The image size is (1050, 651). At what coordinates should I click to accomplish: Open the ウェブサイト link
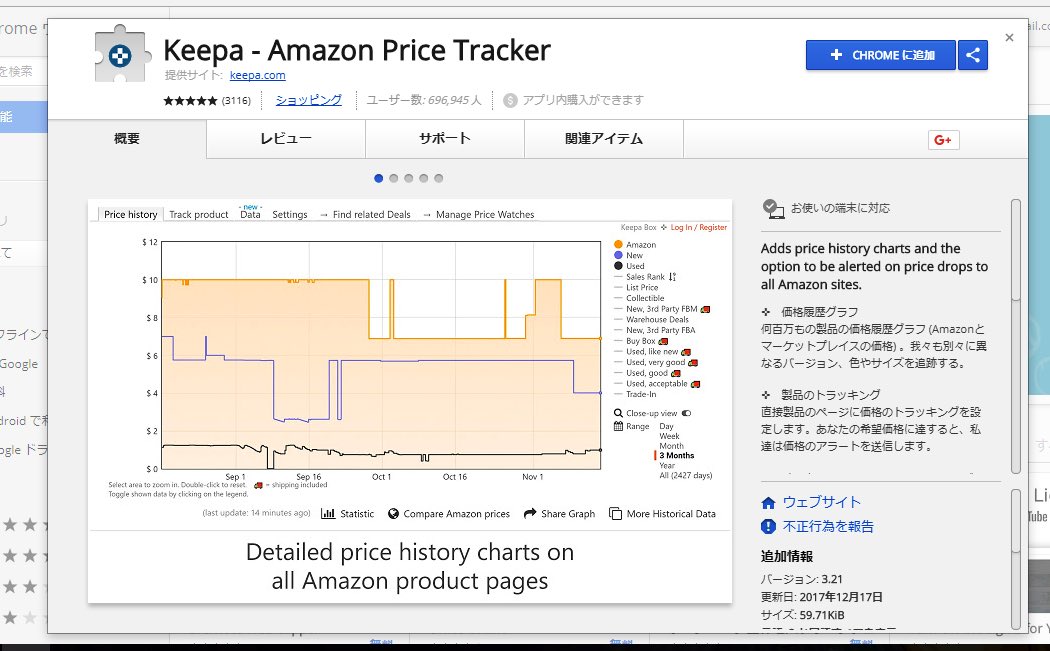[822, 502]
